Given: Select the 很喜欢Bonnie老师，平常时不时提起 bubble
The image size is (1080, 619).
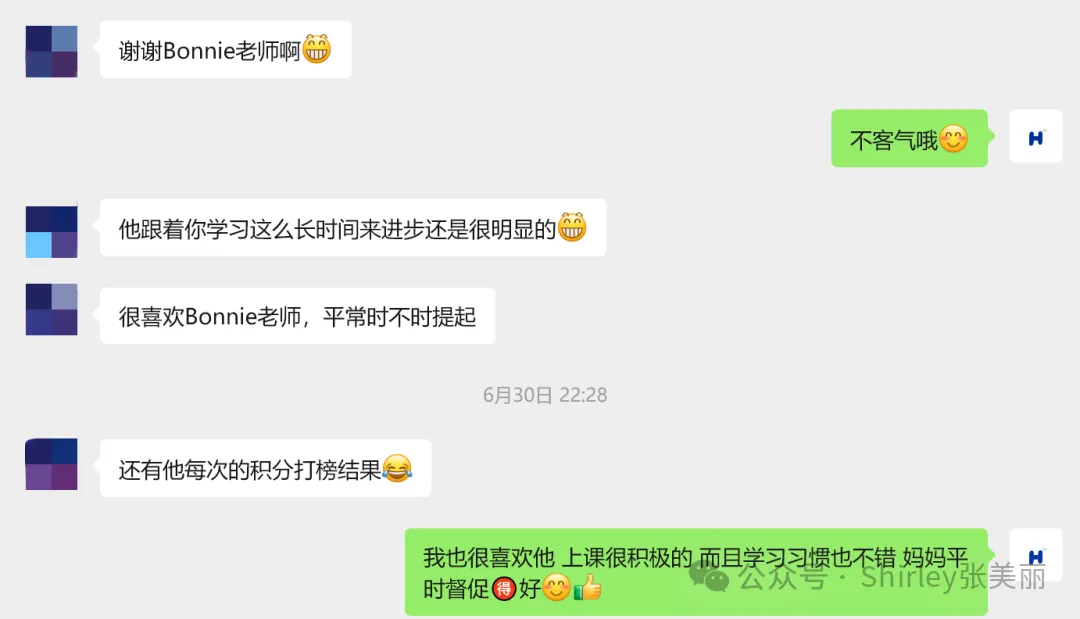Looking at the screenshot, I should 298,316.
